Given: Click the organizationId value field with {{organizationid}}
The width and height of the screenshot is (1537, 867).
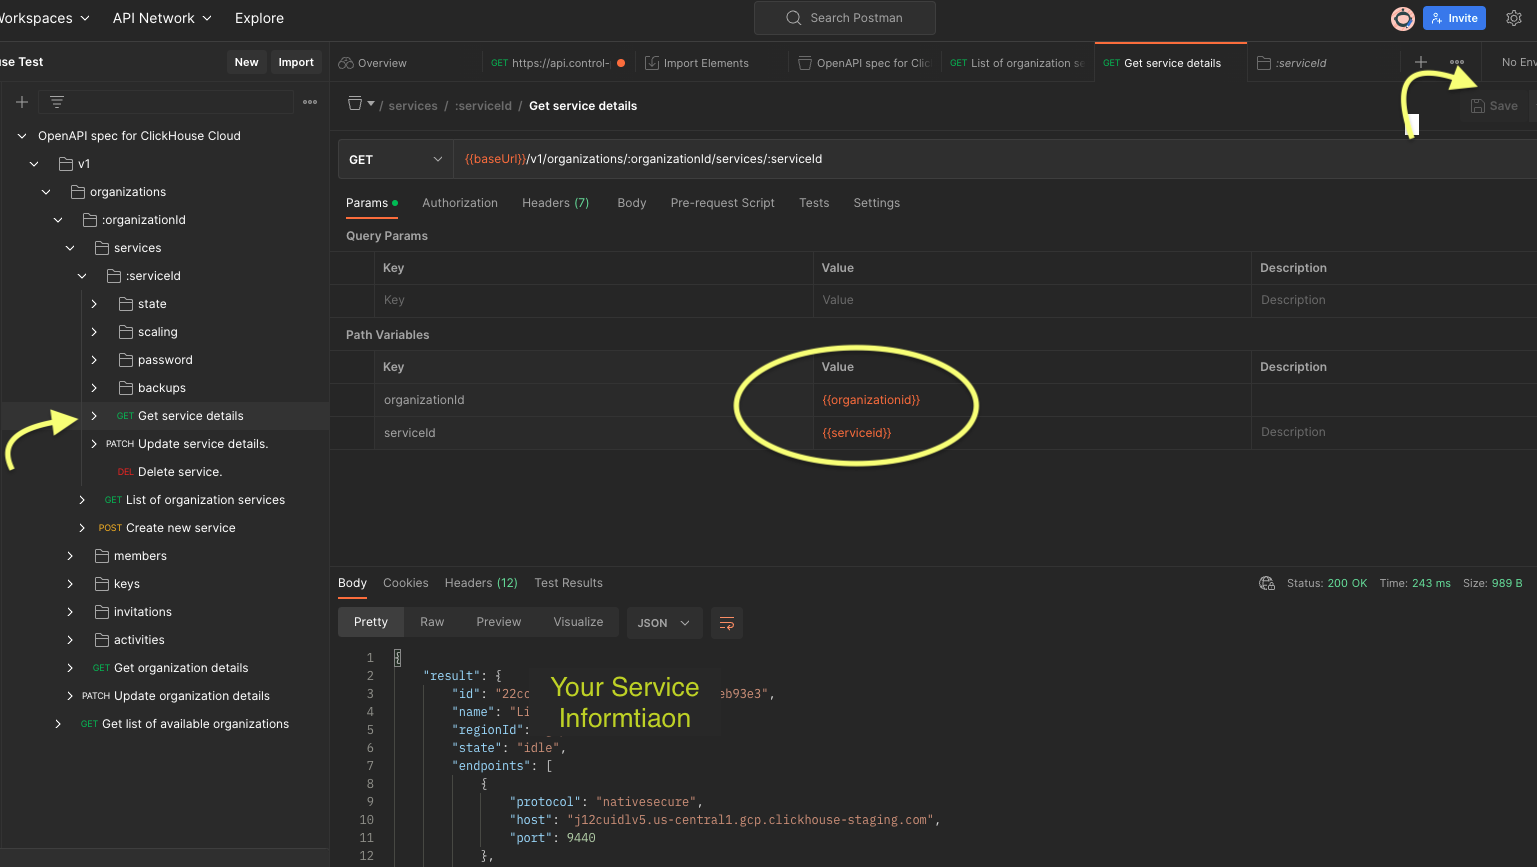Looking at the screenshot, I should click(871, 399).
